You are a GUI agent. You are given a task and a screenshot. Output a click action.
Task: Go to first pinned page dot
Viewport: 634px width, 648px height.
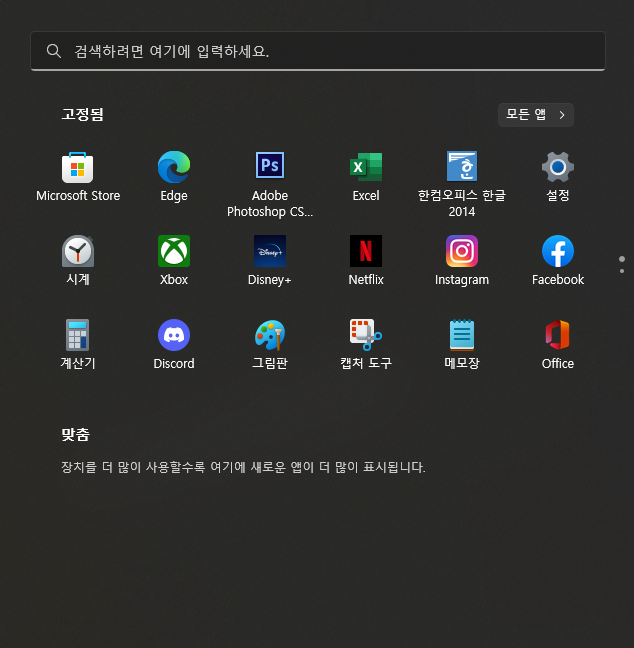click(x=622, y=259)
